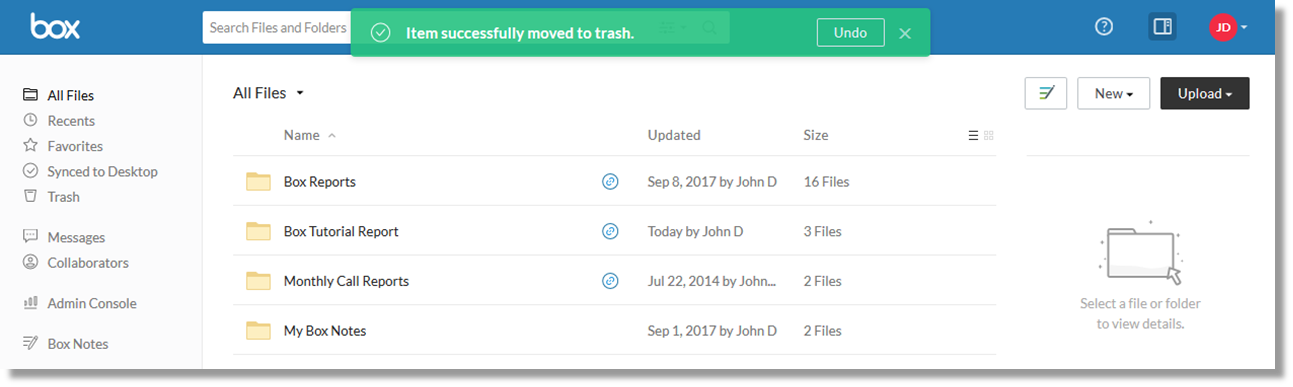The image size is (1293, 387).
Task: Open shared link for Box Reports
Action: click(610, 181)
